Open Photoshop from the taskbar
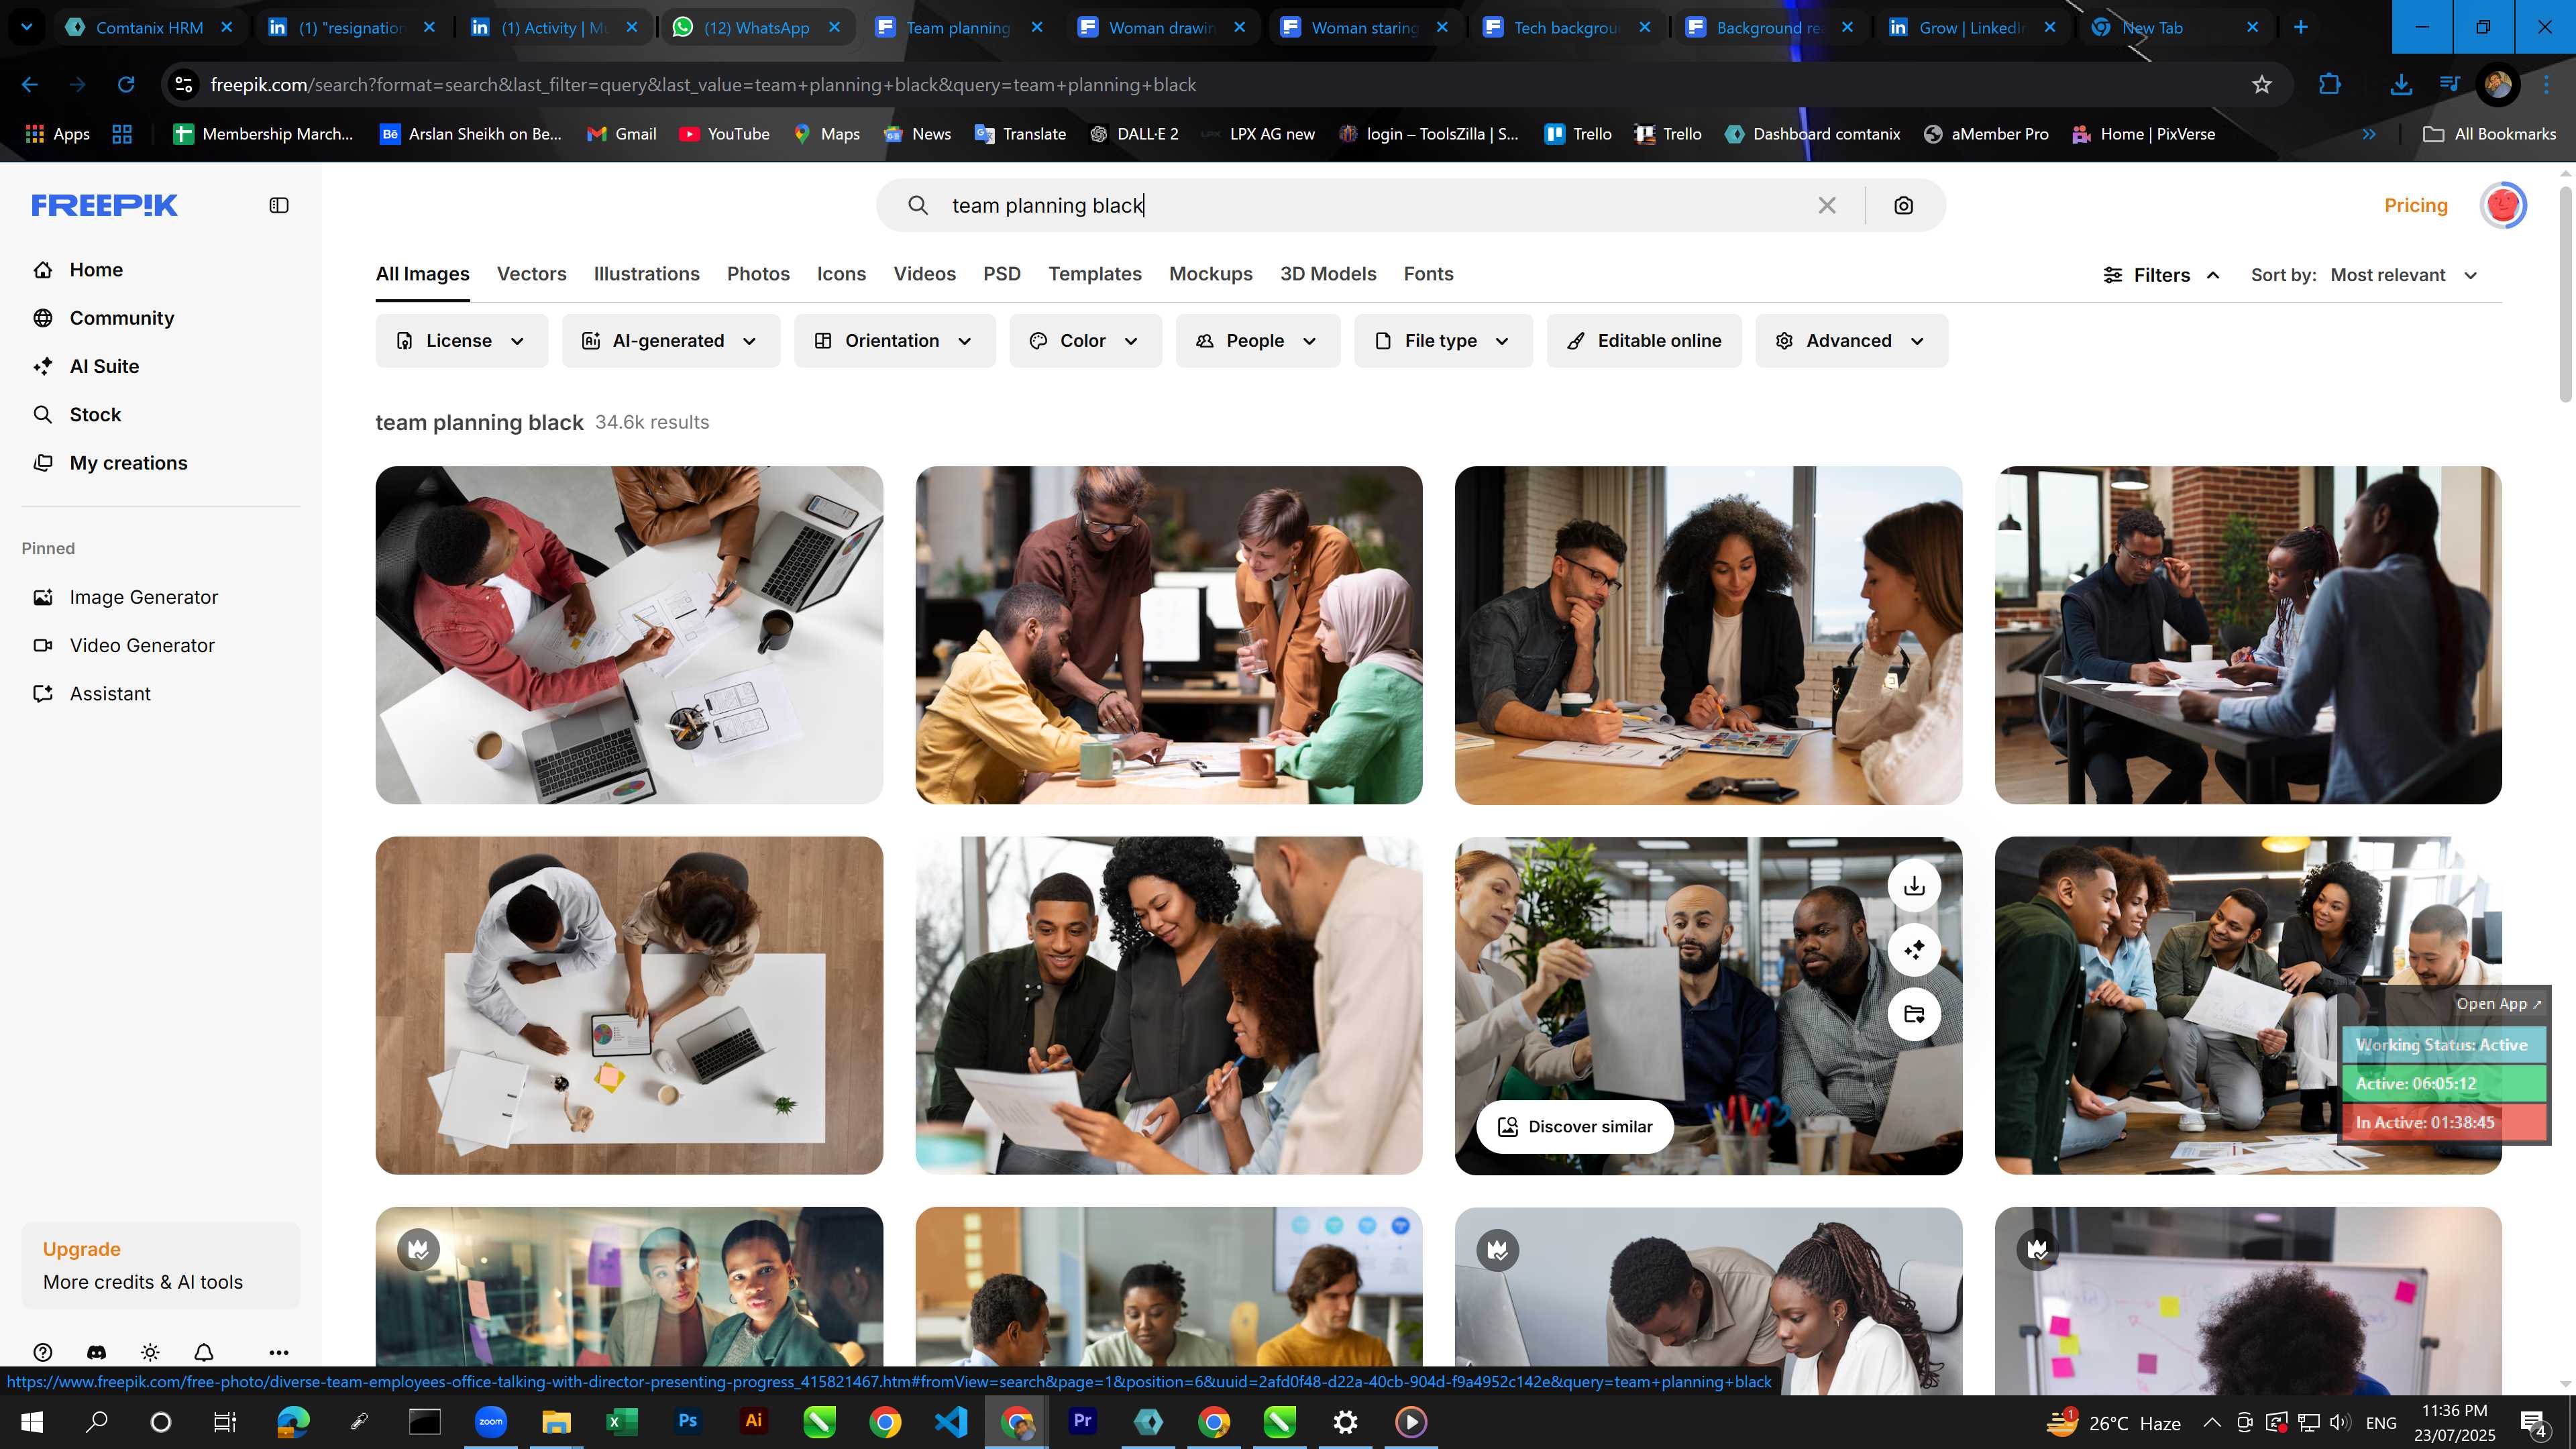This screenshot has height=1449, width=2576. pyautogui.click(x=688, y=1421)
